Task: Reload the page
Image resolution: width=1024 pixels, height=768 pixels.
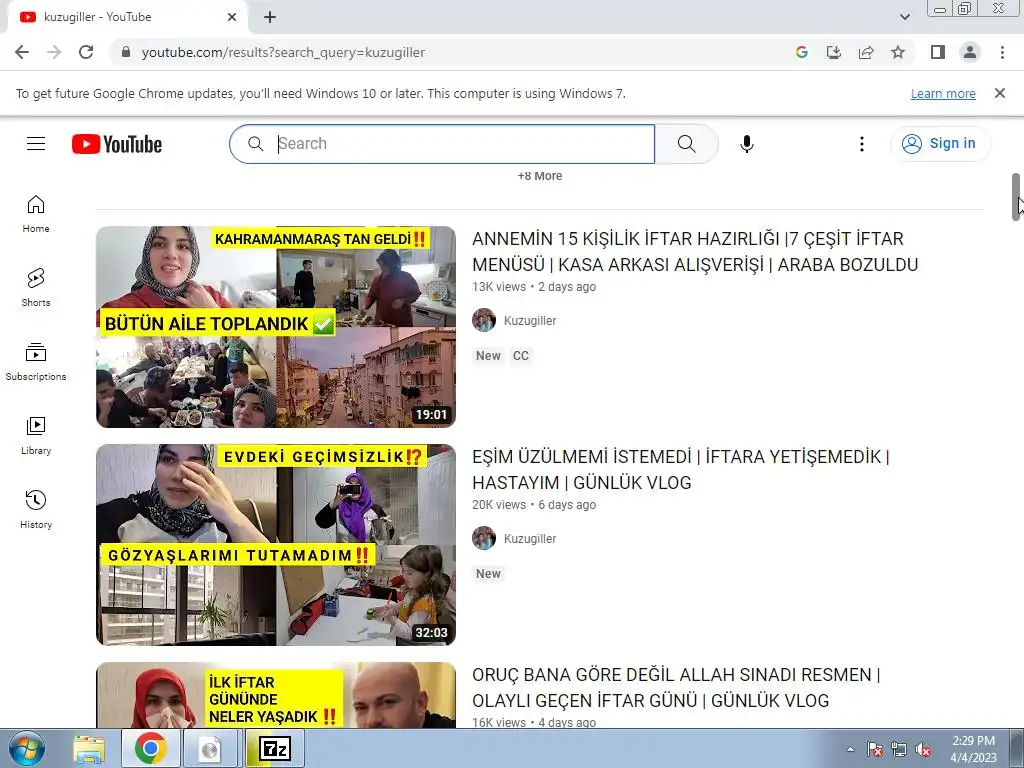Action: pos(86,52)
